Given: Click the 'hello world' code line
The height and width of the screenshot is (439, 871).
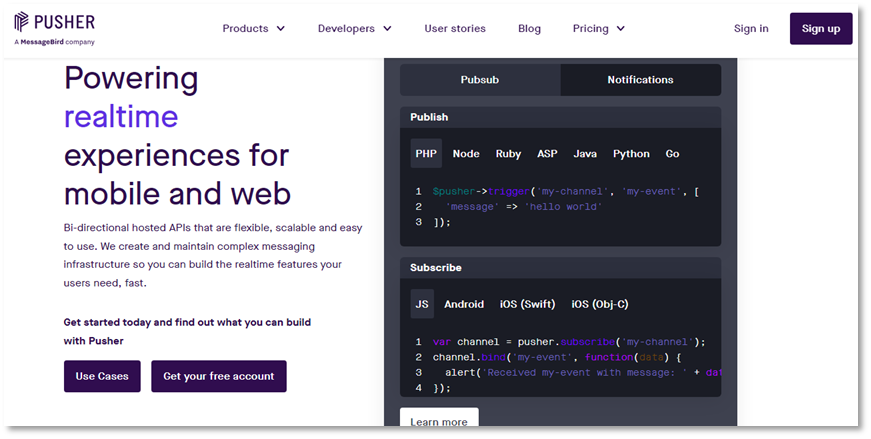Looking at the screenshot, I should [523, 207].
